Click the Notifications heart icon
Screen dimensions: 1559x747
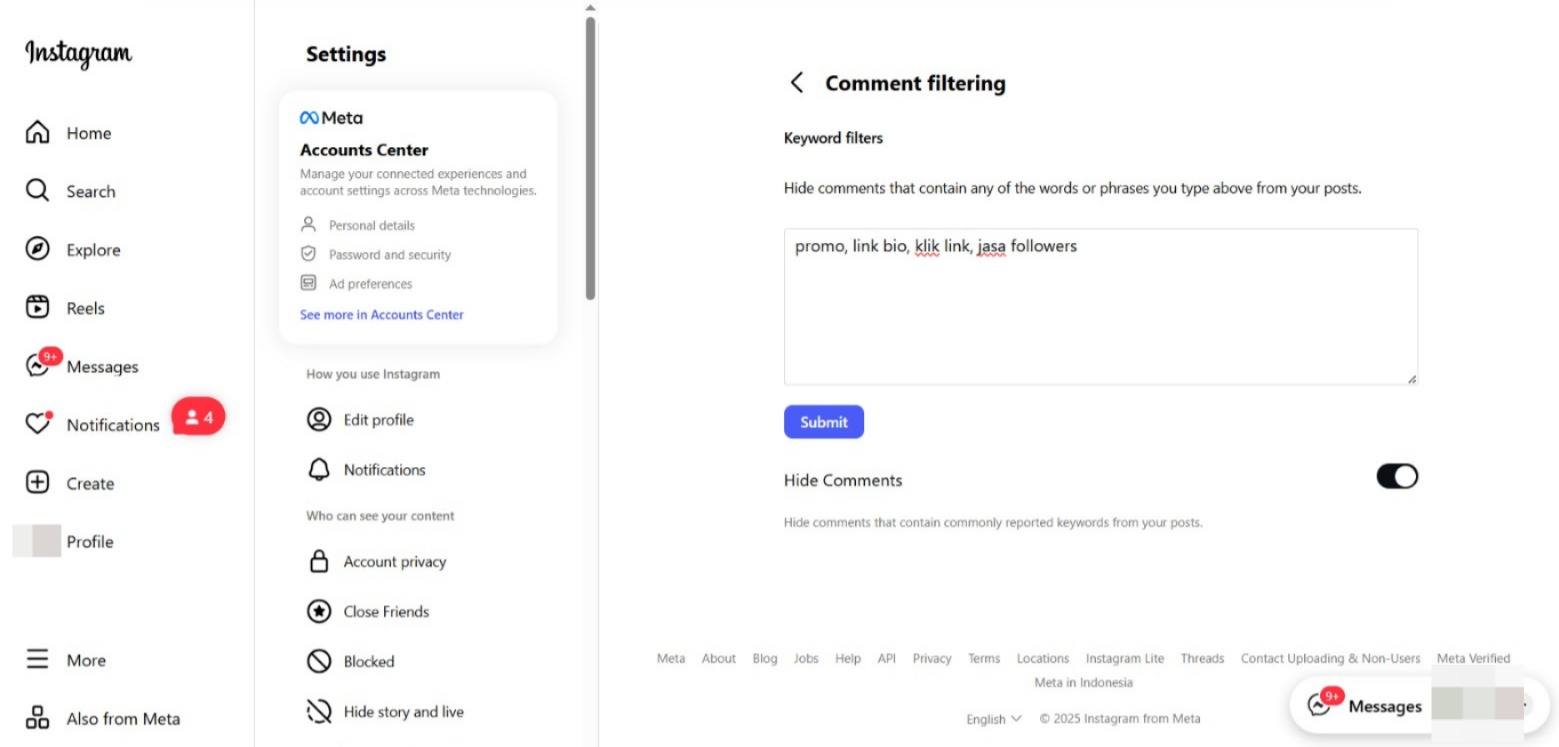[x=37, y=425]
